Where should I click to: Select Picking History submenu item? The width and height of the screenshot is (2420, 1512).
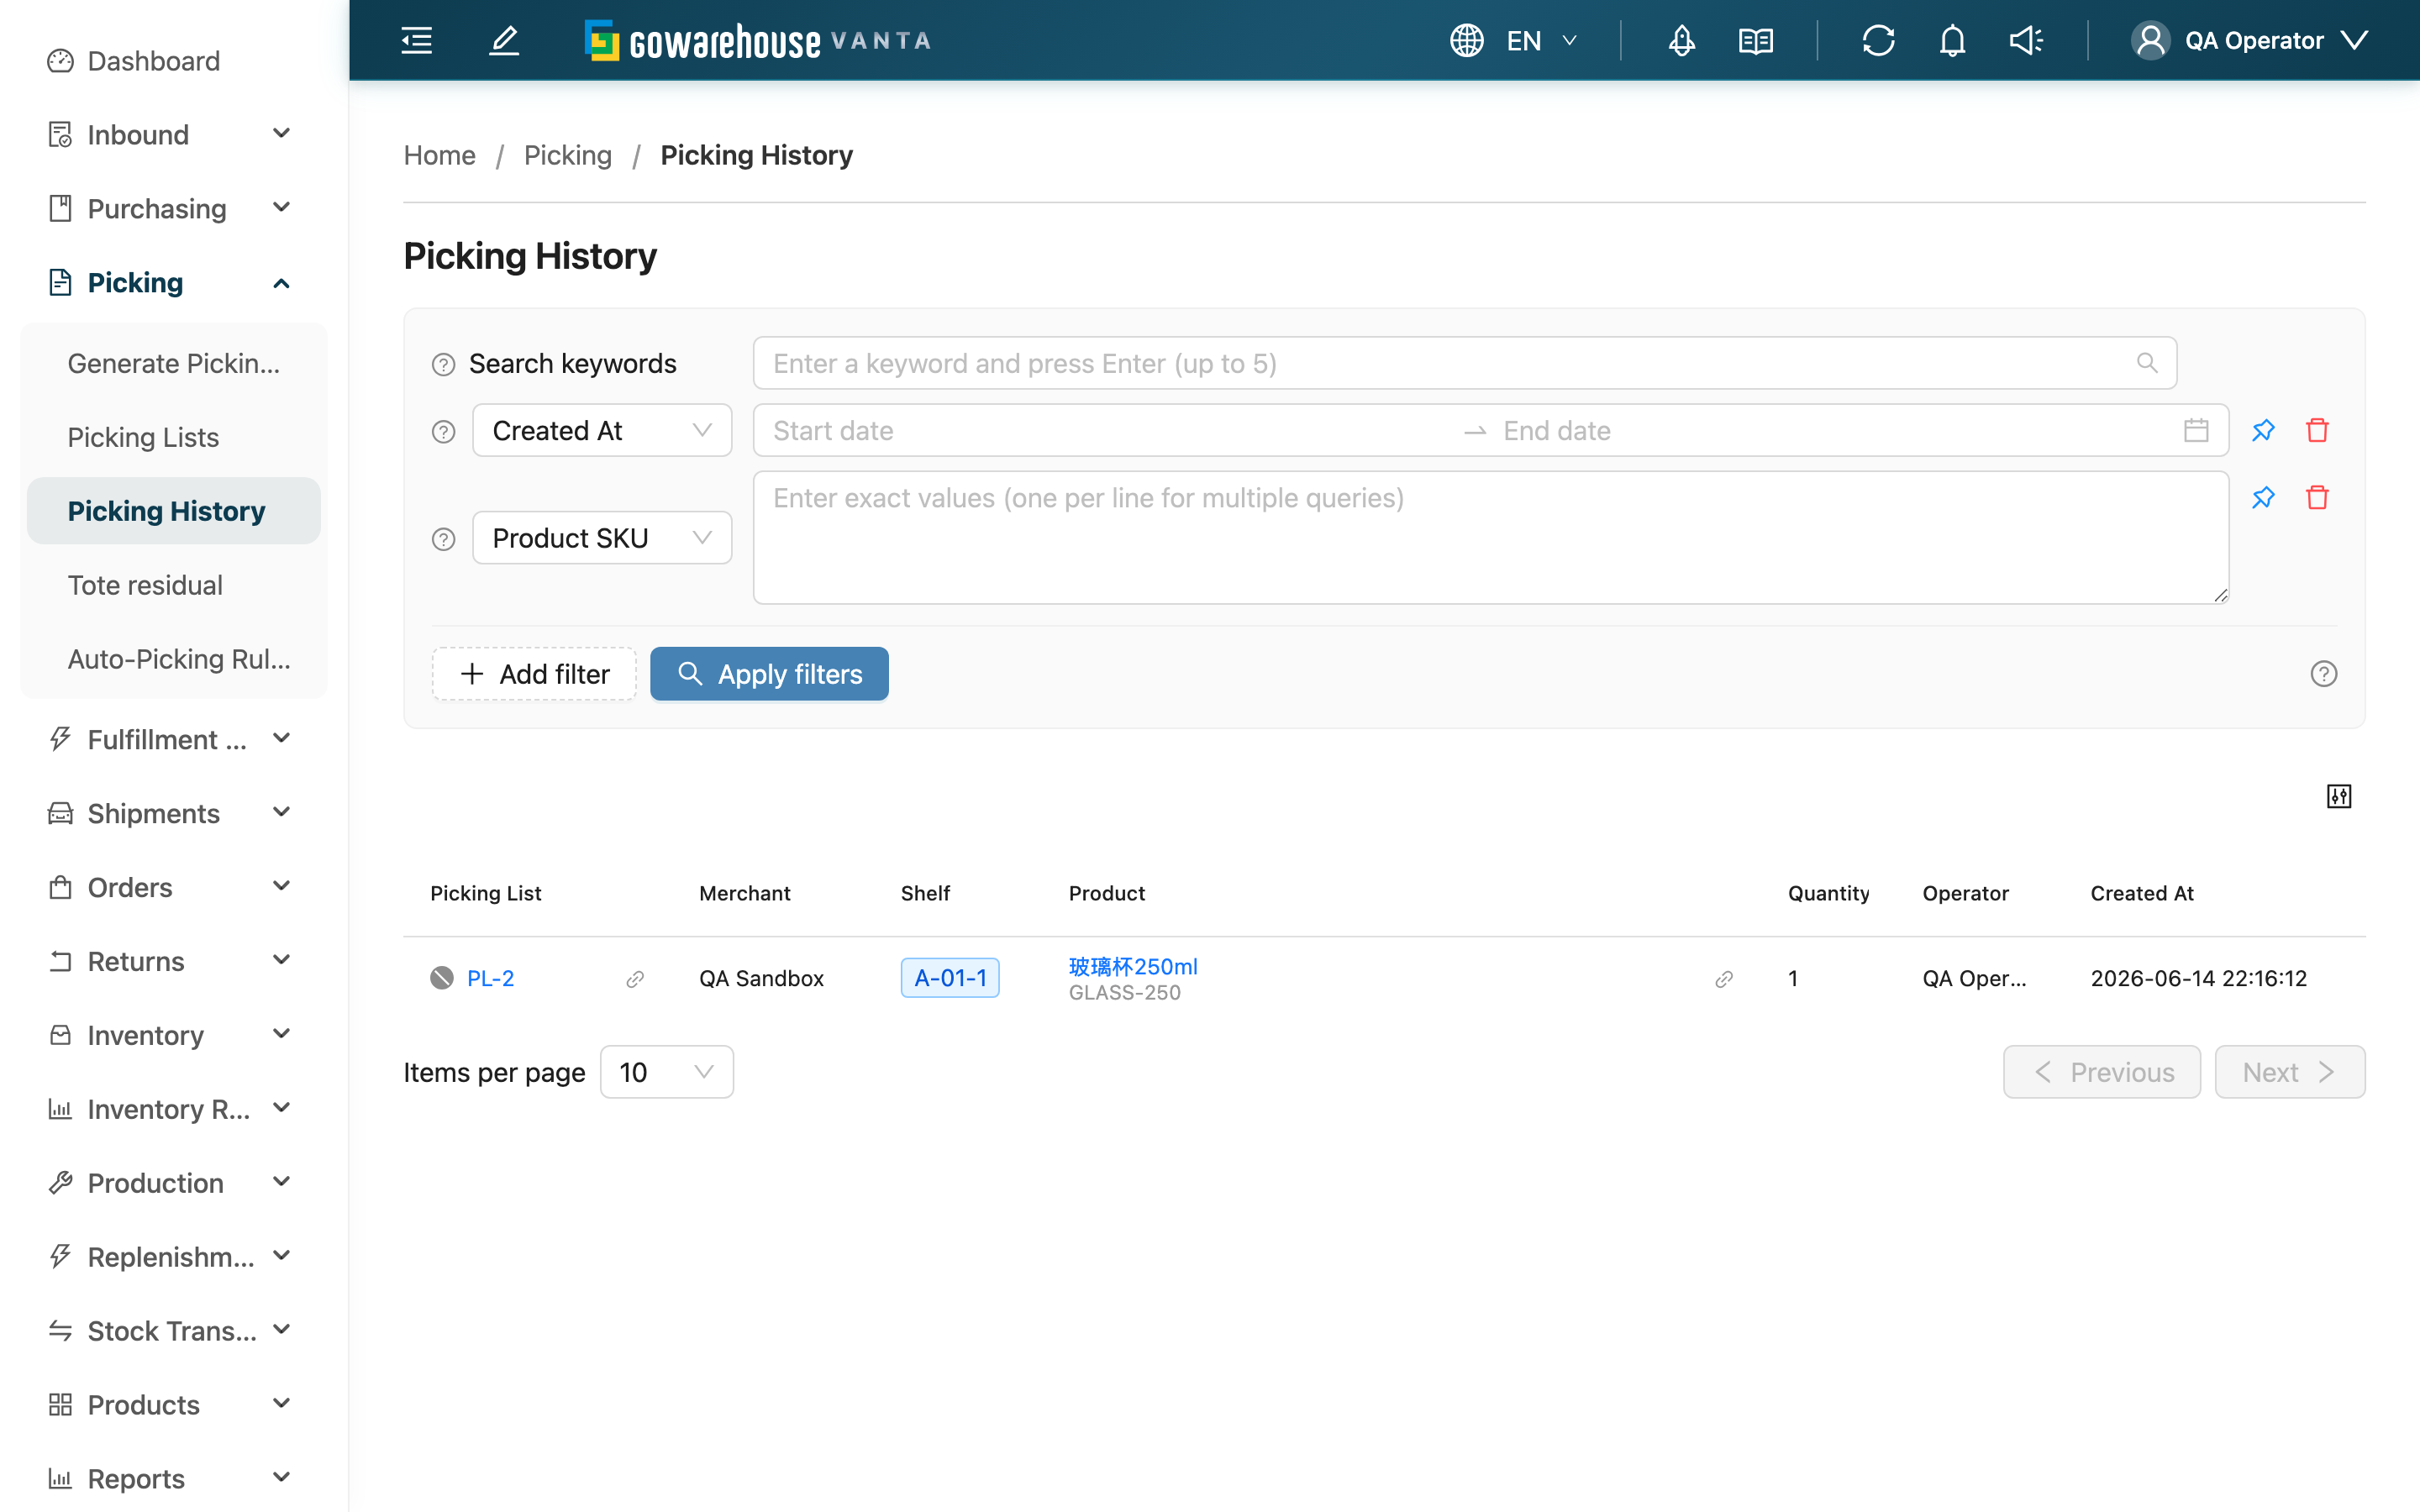(x=174, y=511)
